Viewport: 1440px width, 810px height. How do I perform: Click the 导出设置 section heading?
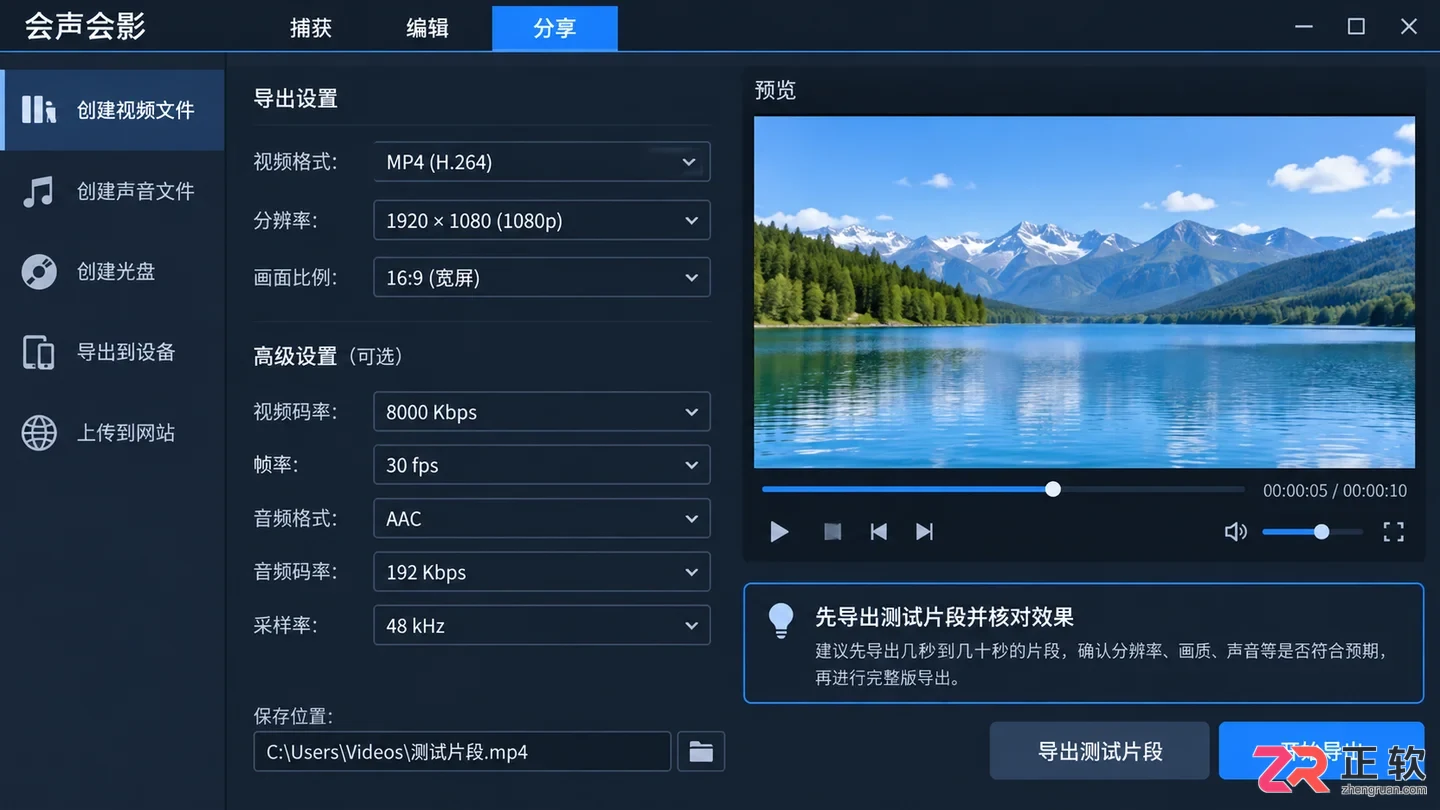click(x=296, y=99)
